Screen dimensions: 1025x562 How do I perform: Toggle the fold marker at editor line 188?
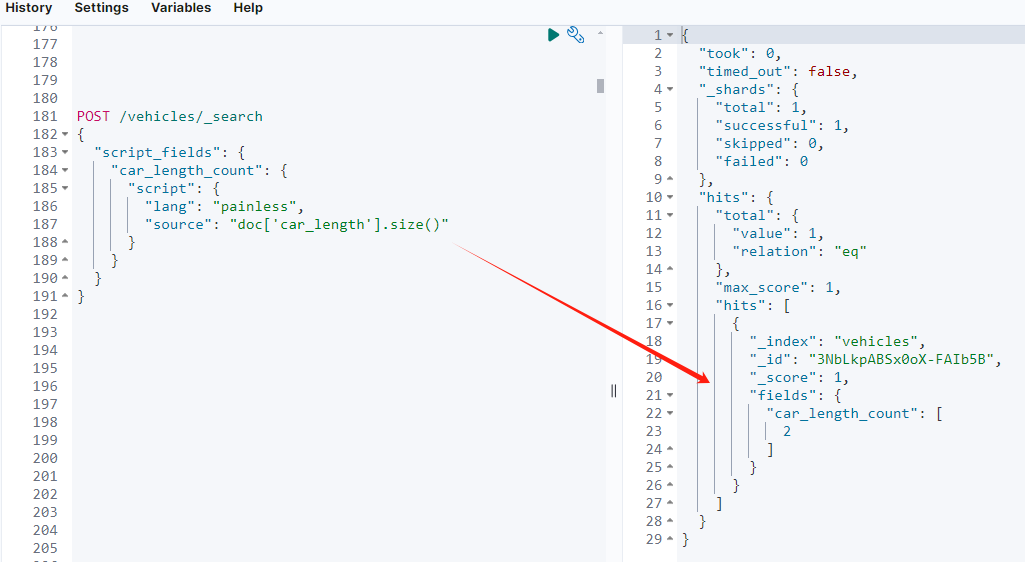pos(65,242)
